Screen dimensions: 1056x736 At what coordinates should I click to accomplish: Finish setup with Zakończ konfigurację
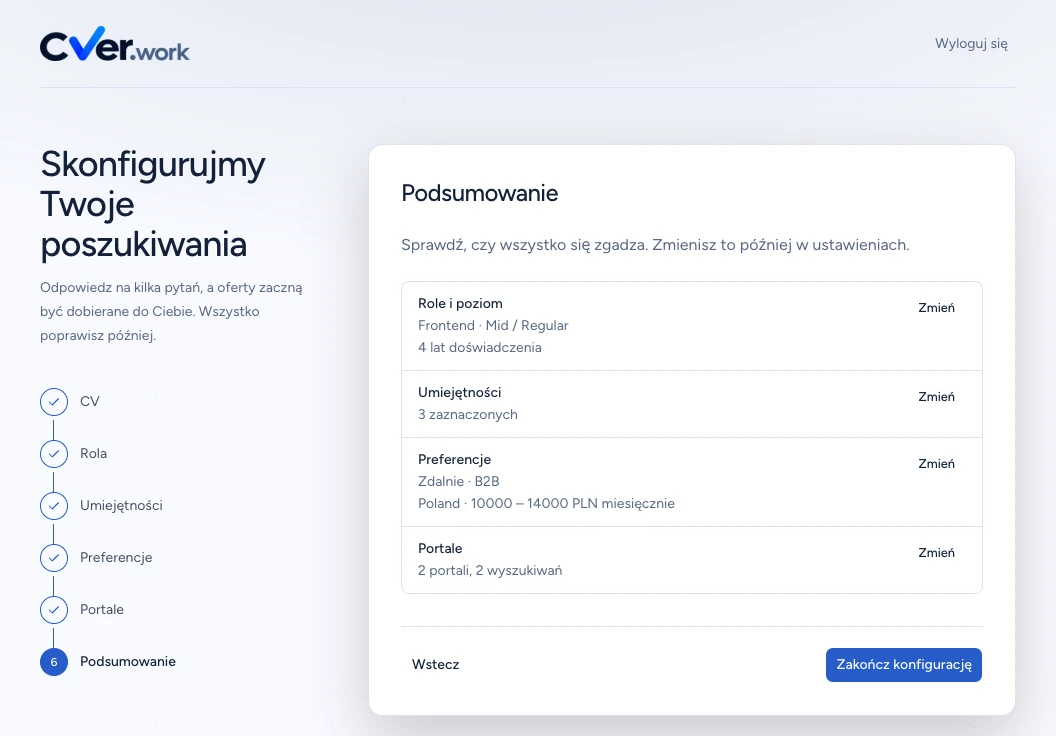pos(904,665)
